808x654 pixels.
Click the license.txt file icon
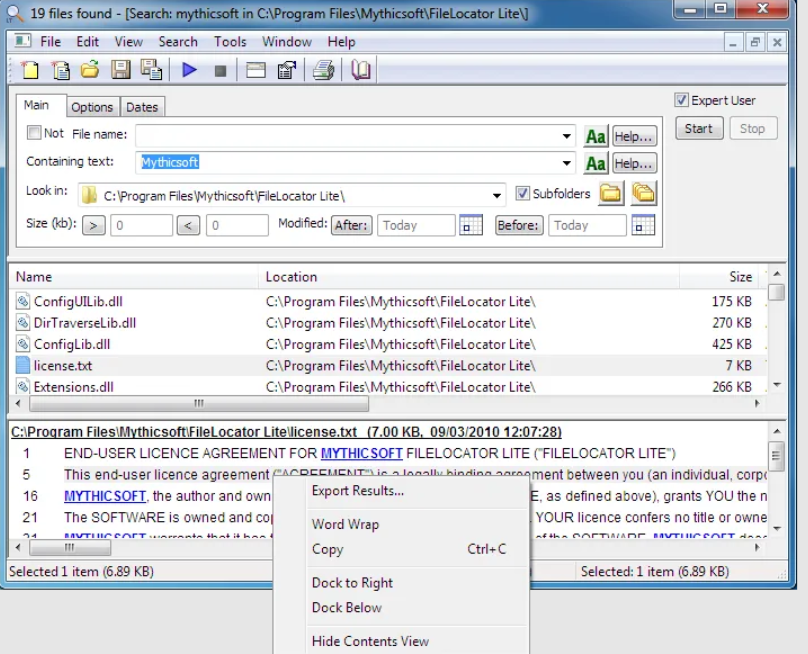click(23, 365)
